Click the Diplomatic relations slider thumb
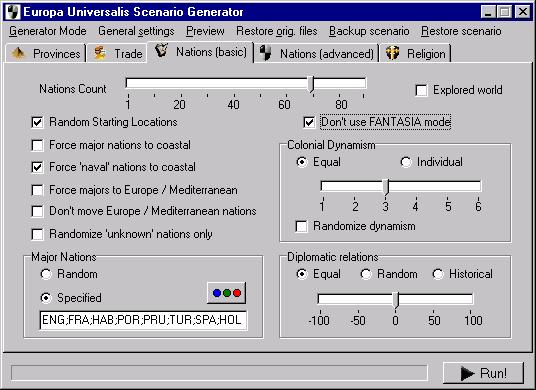The width and height of the screenshot is (536, 390). (x=396, y=300)
